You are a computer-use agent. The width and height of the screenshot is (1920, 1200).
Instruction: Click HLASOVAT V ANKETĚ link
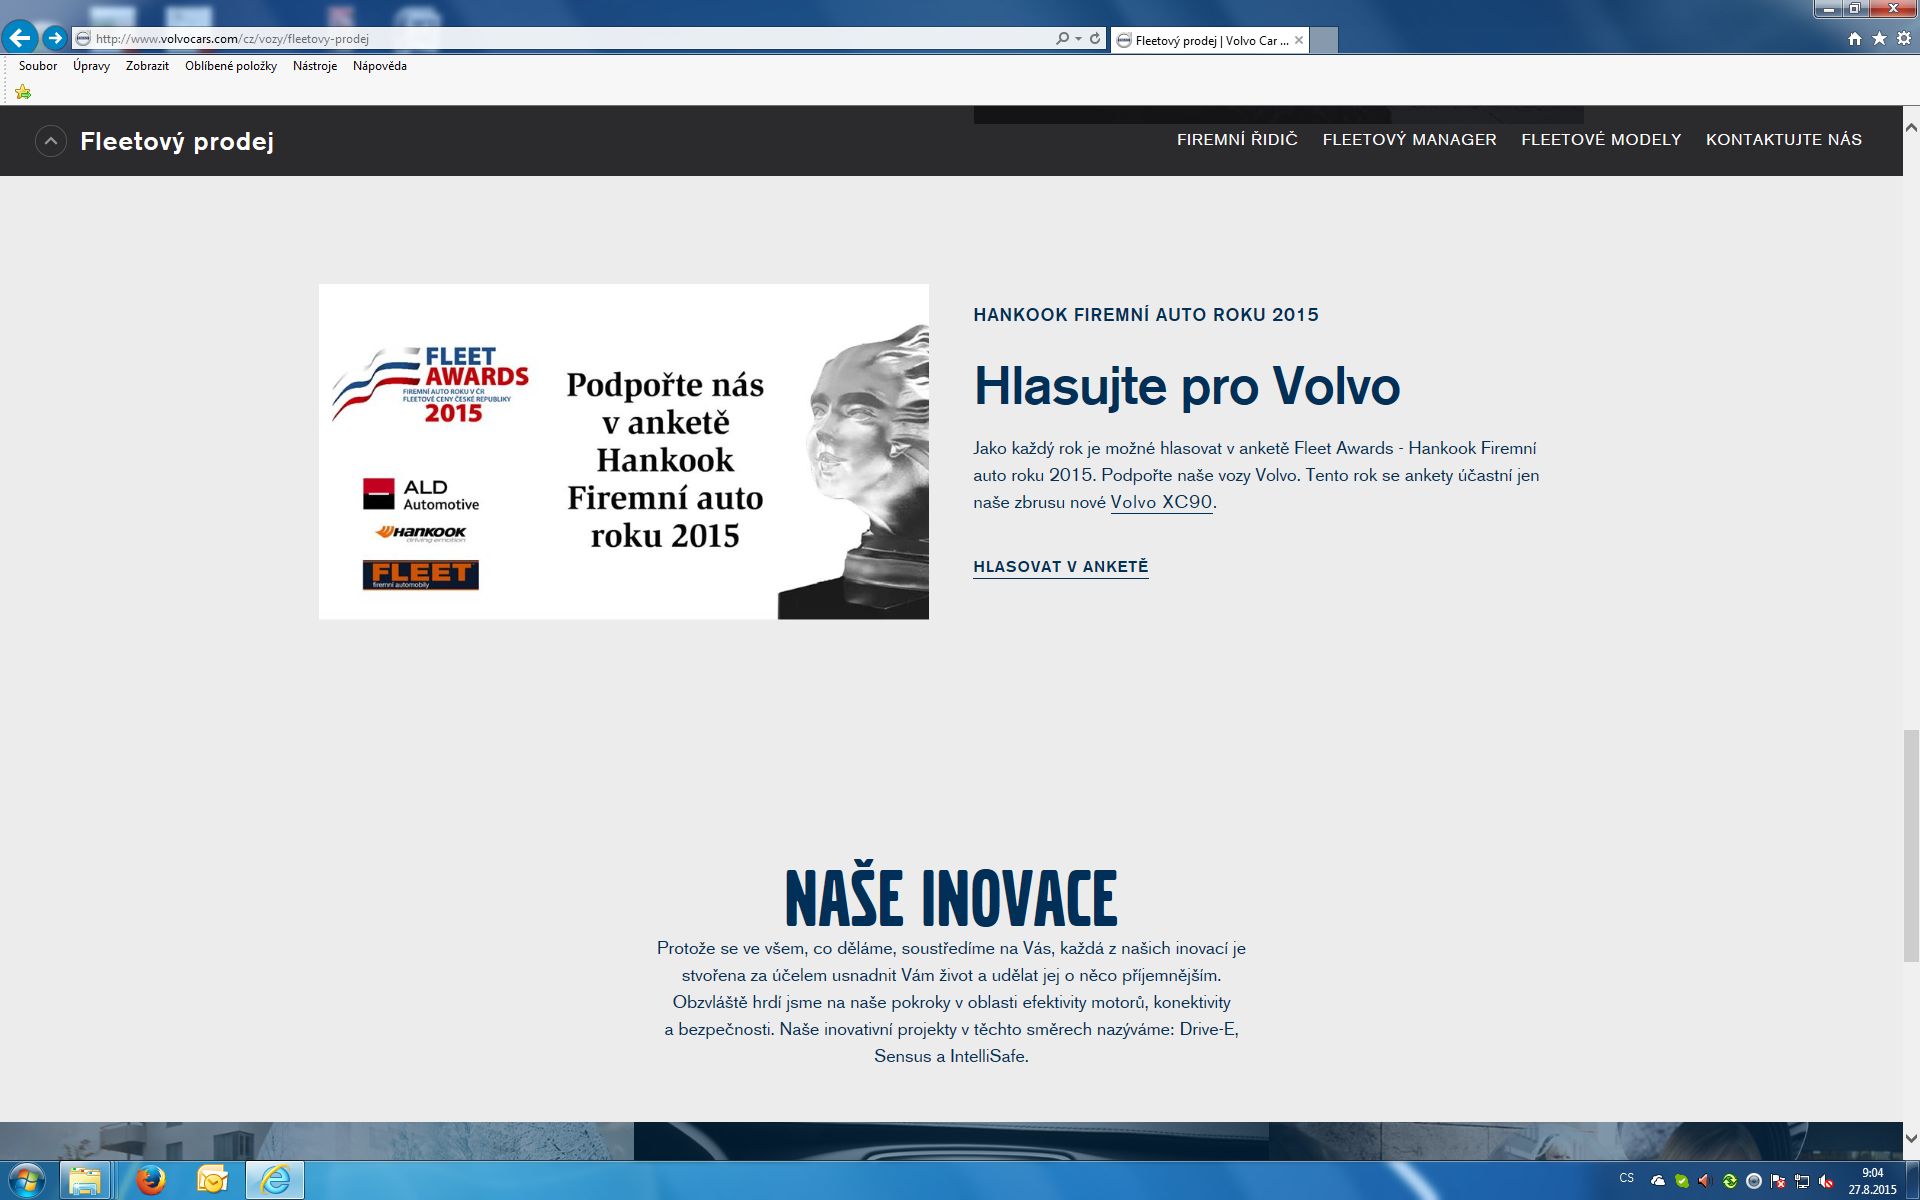tap(1061, 567)
